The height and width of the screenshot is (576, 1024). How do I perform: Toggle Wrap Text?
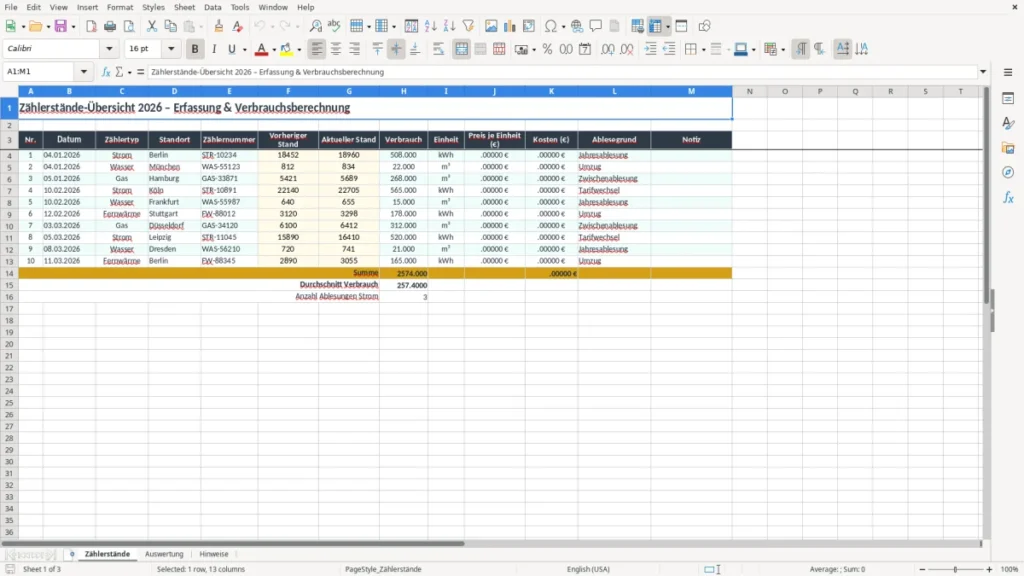(x=438, y=49)
